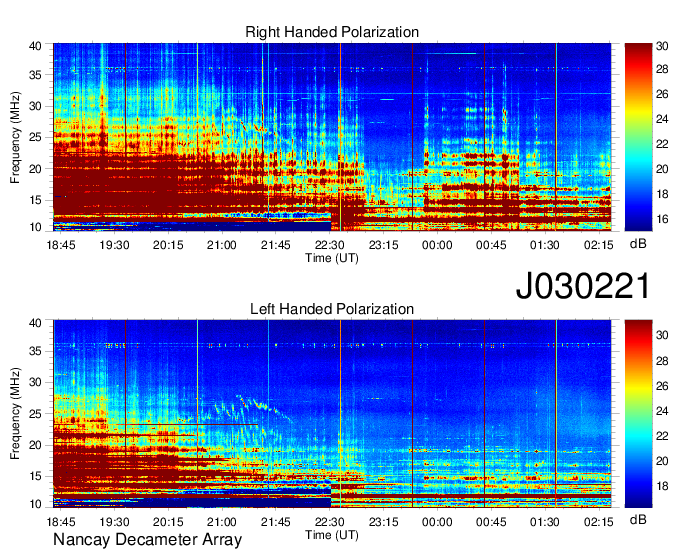Click the 21:00 time tick on the Right Handed plot
This screenshot has height=552, width=680.
click(x=222, y=245)
